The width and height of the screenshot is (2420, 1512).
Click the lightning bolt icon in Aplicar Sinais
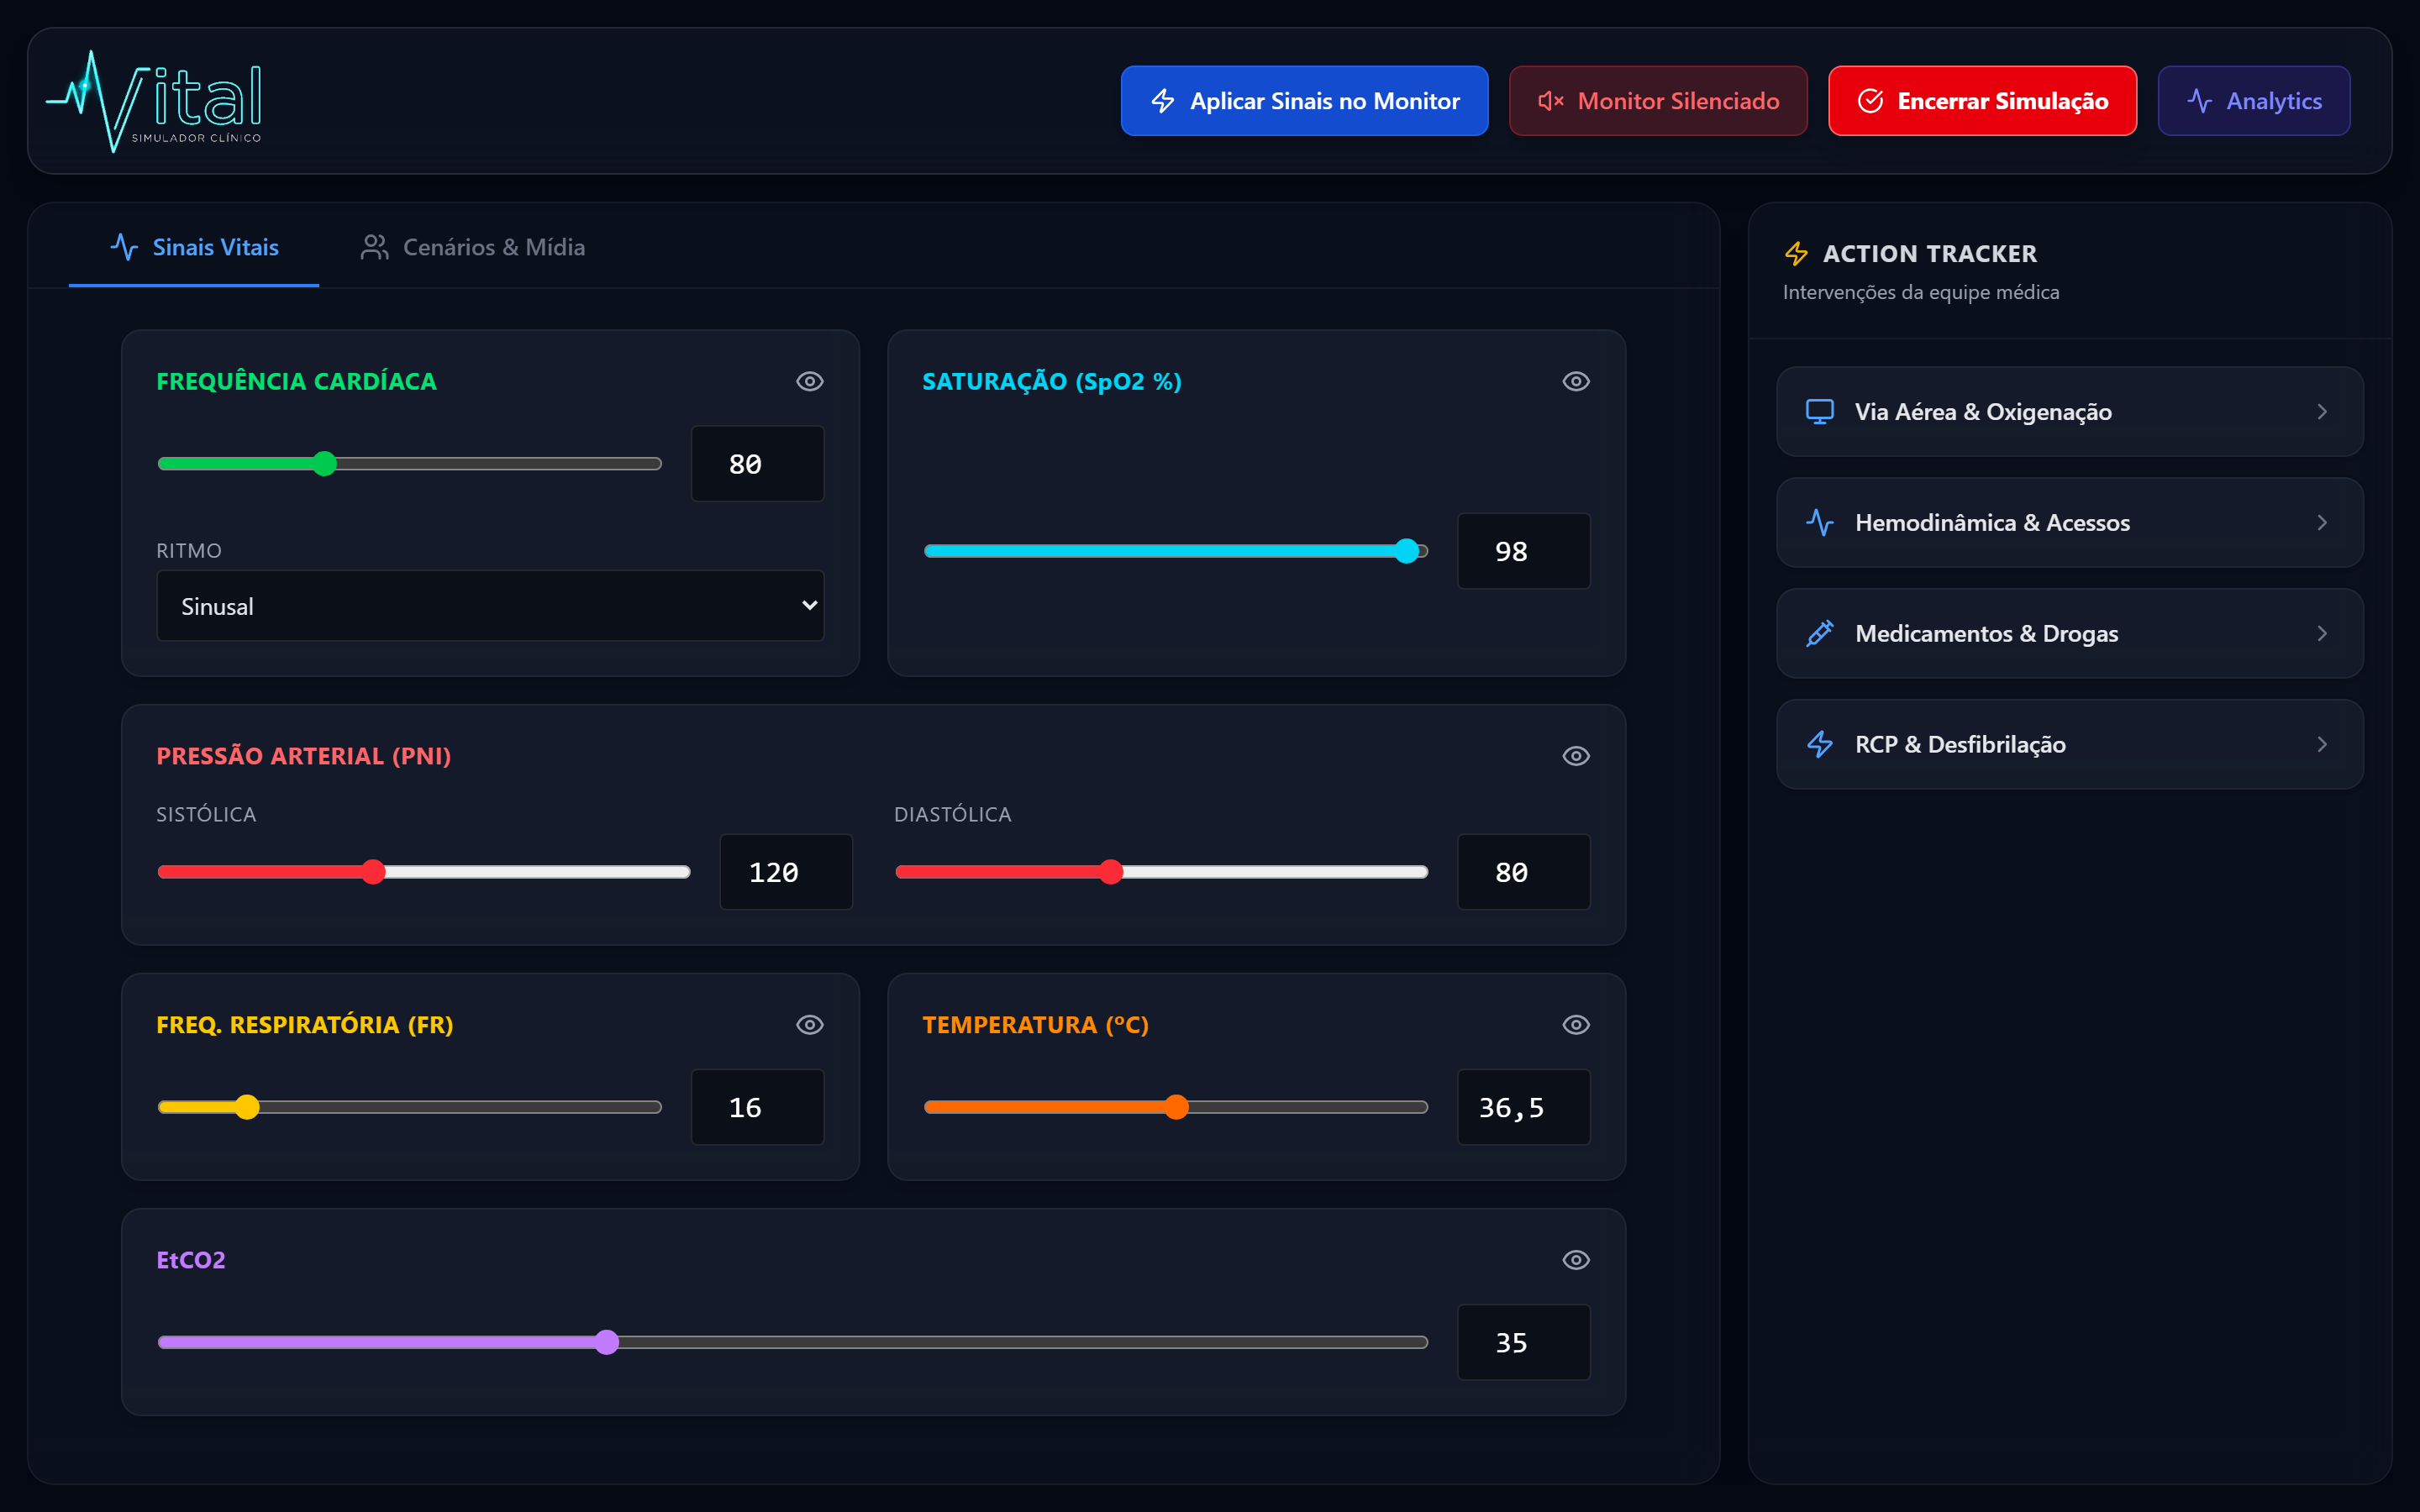coord(1162,101)
